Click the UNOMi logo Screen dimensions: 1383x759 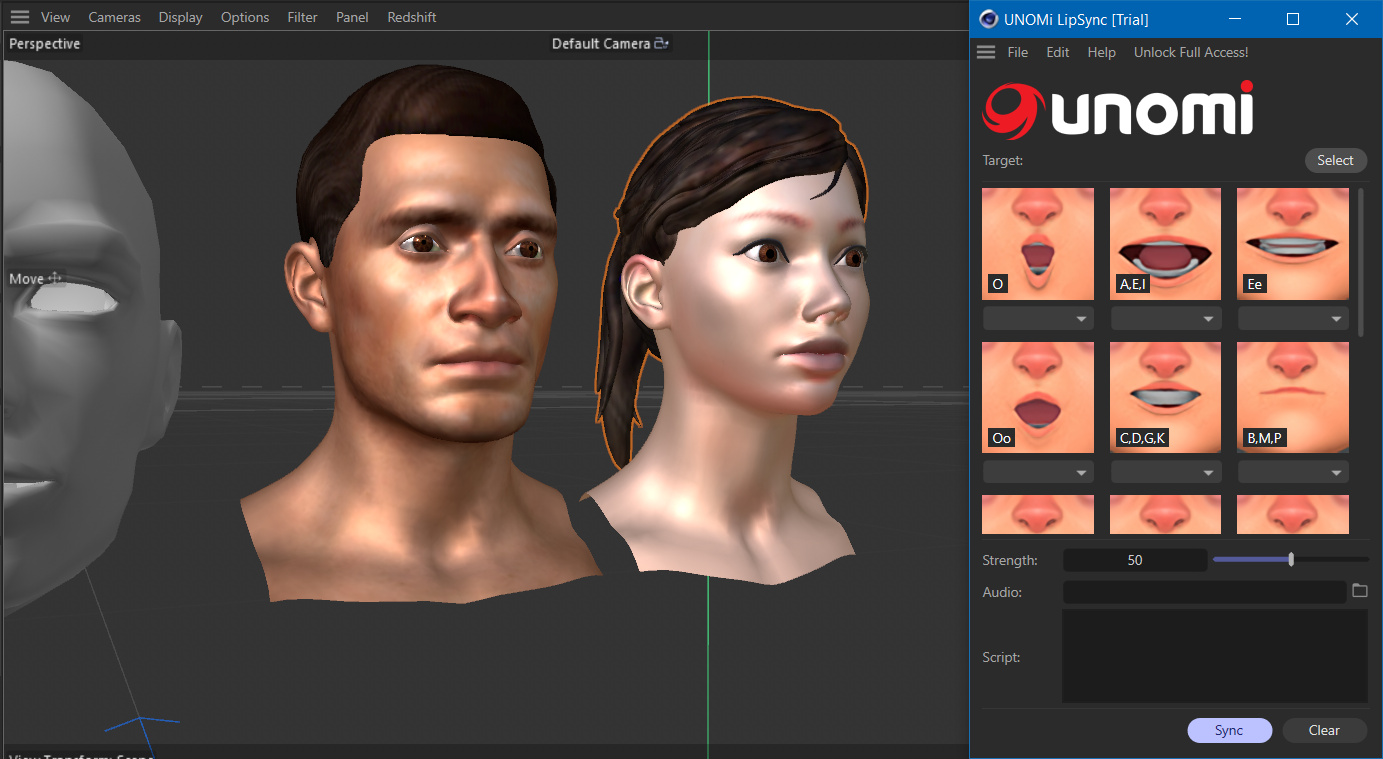click(x=1118, y=110)
